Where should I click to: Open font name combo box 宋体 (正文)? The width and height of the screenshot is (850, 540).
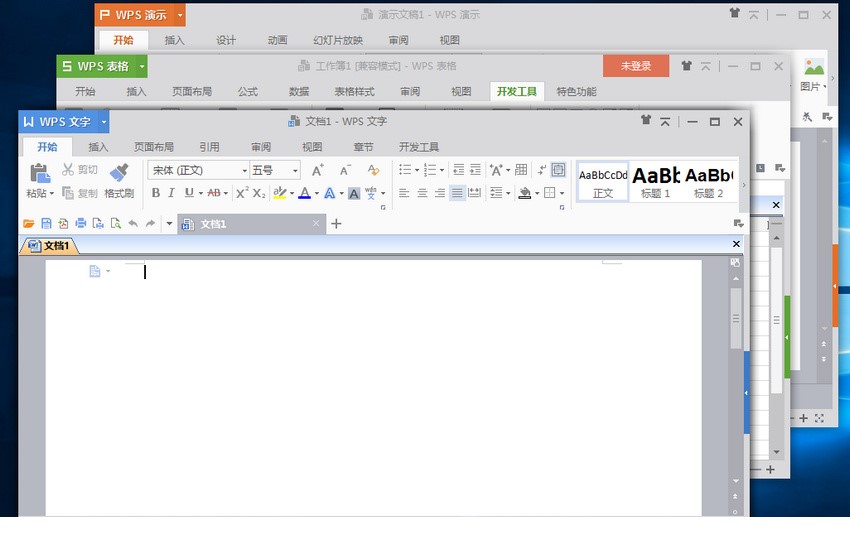coord(198,170)
